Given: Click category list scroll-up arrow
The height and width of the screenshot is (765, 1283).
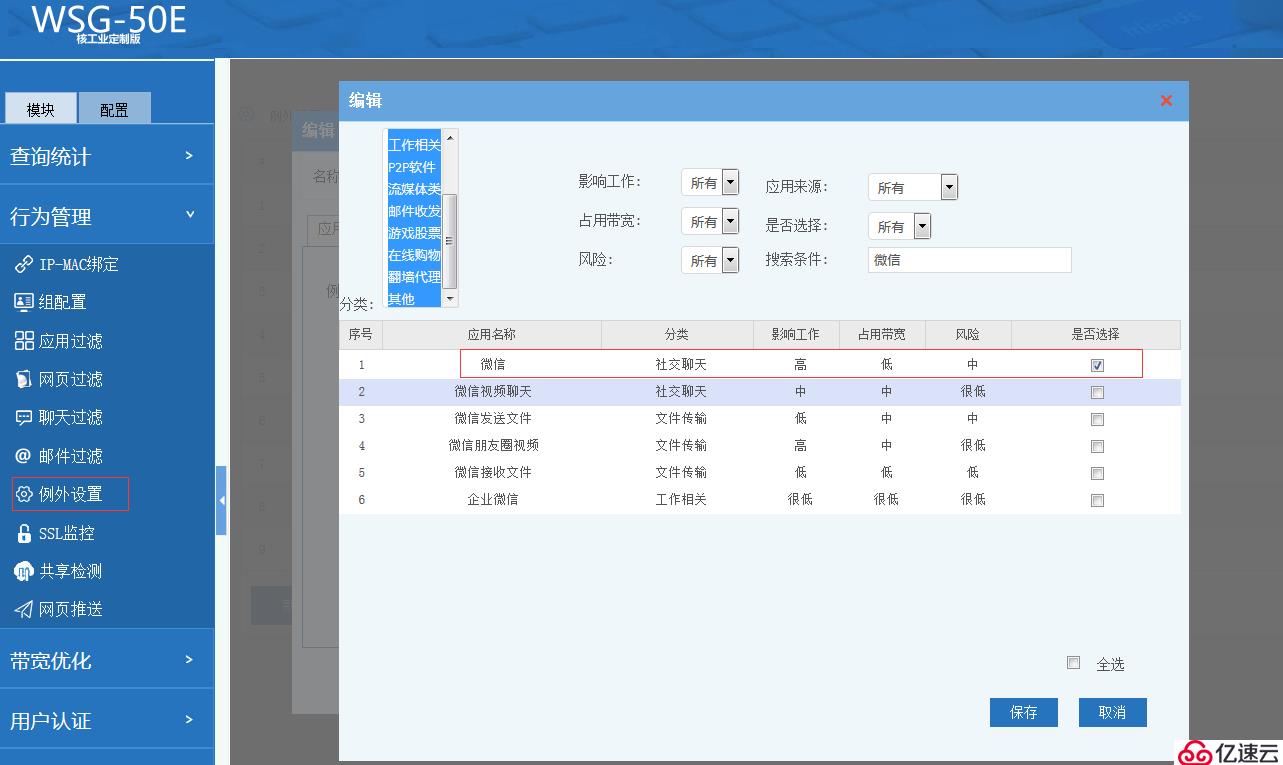Looking at the screenshot, I should [450, 137].
